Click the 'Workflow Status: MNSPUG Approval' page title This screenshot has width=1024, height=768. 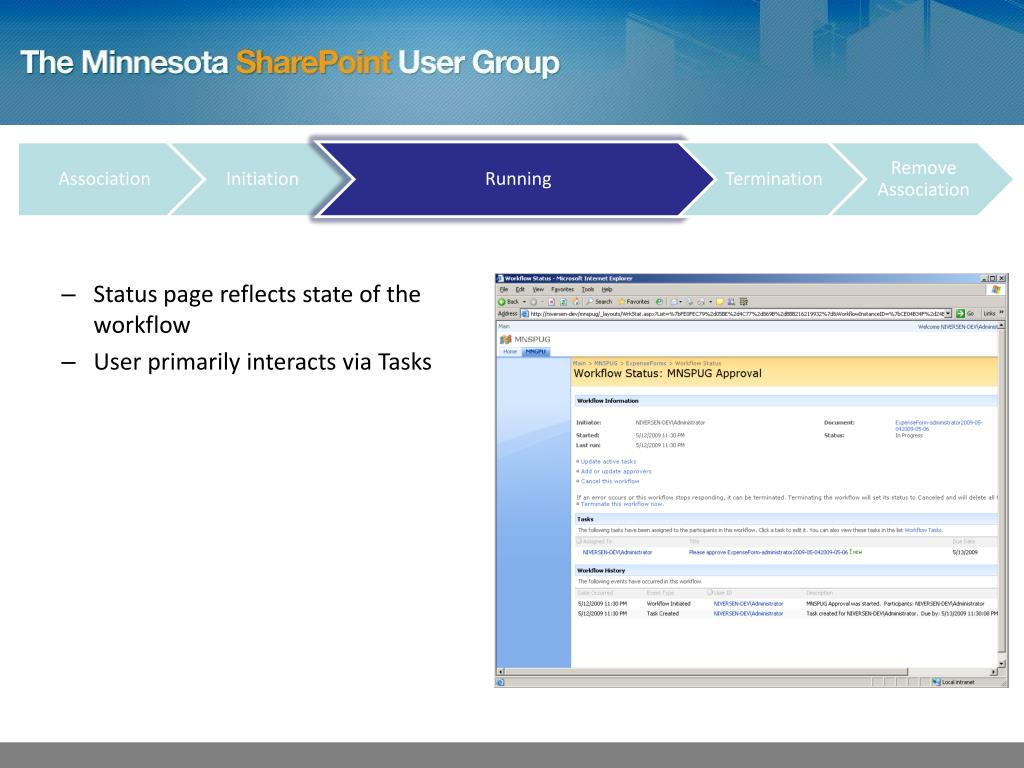point(667,374)
